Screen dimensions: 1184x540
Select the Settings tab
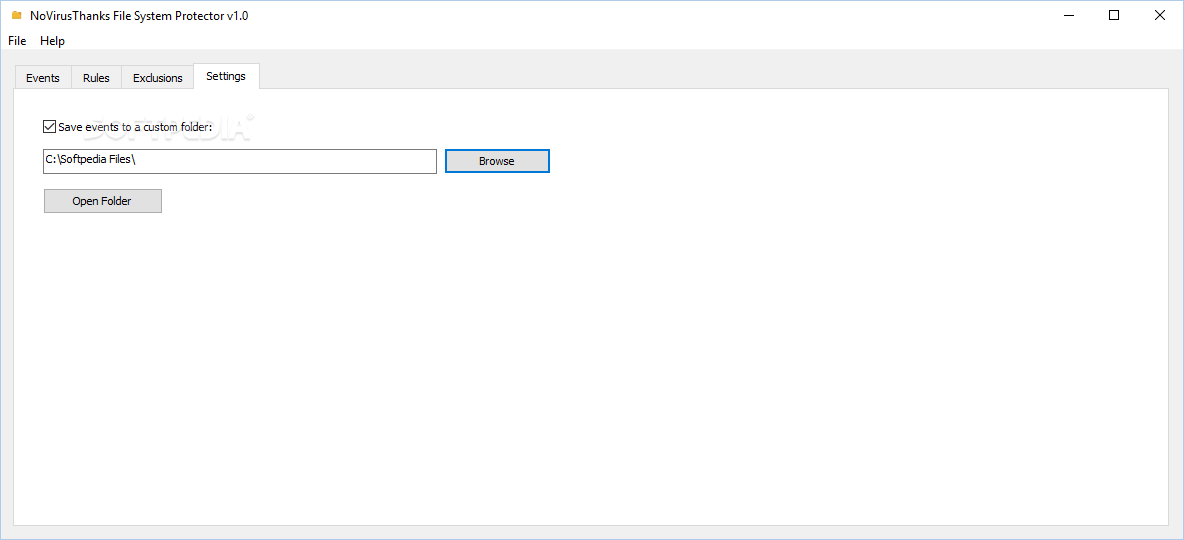pyautogui.click(x=226, y=76)
